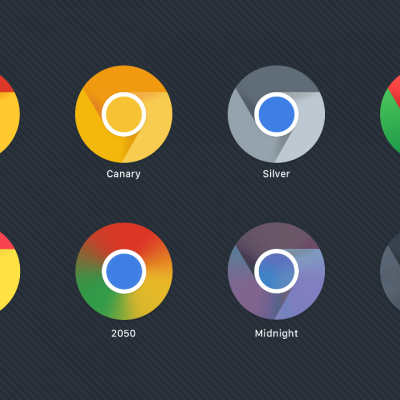Click the "Silver" text label
The width and height of the screenshot is (400, 400).
pos(276,174)
